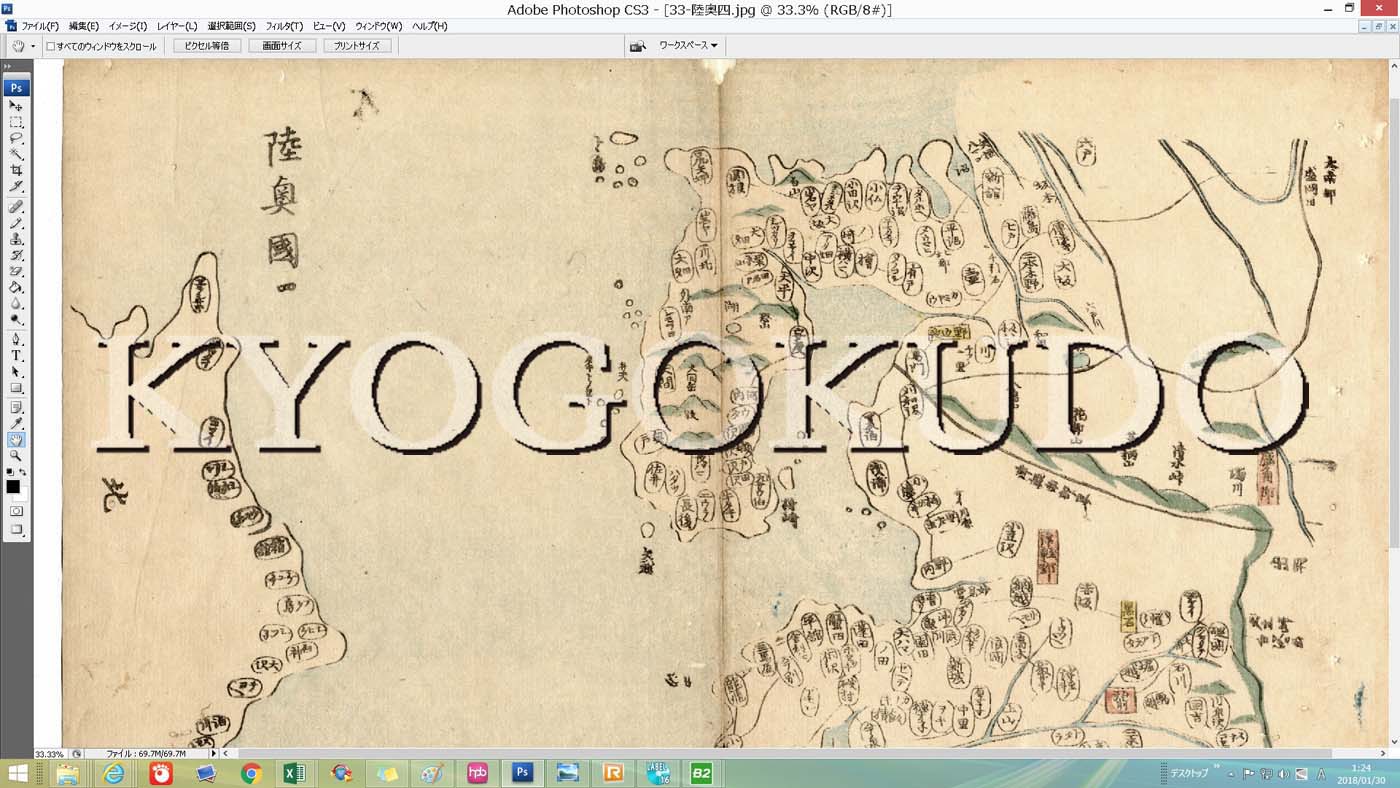Open the フィルタ(T) menu
The height and width of the screenshot is (788, 1400).
pyautogui.click(x=284, y=26)
